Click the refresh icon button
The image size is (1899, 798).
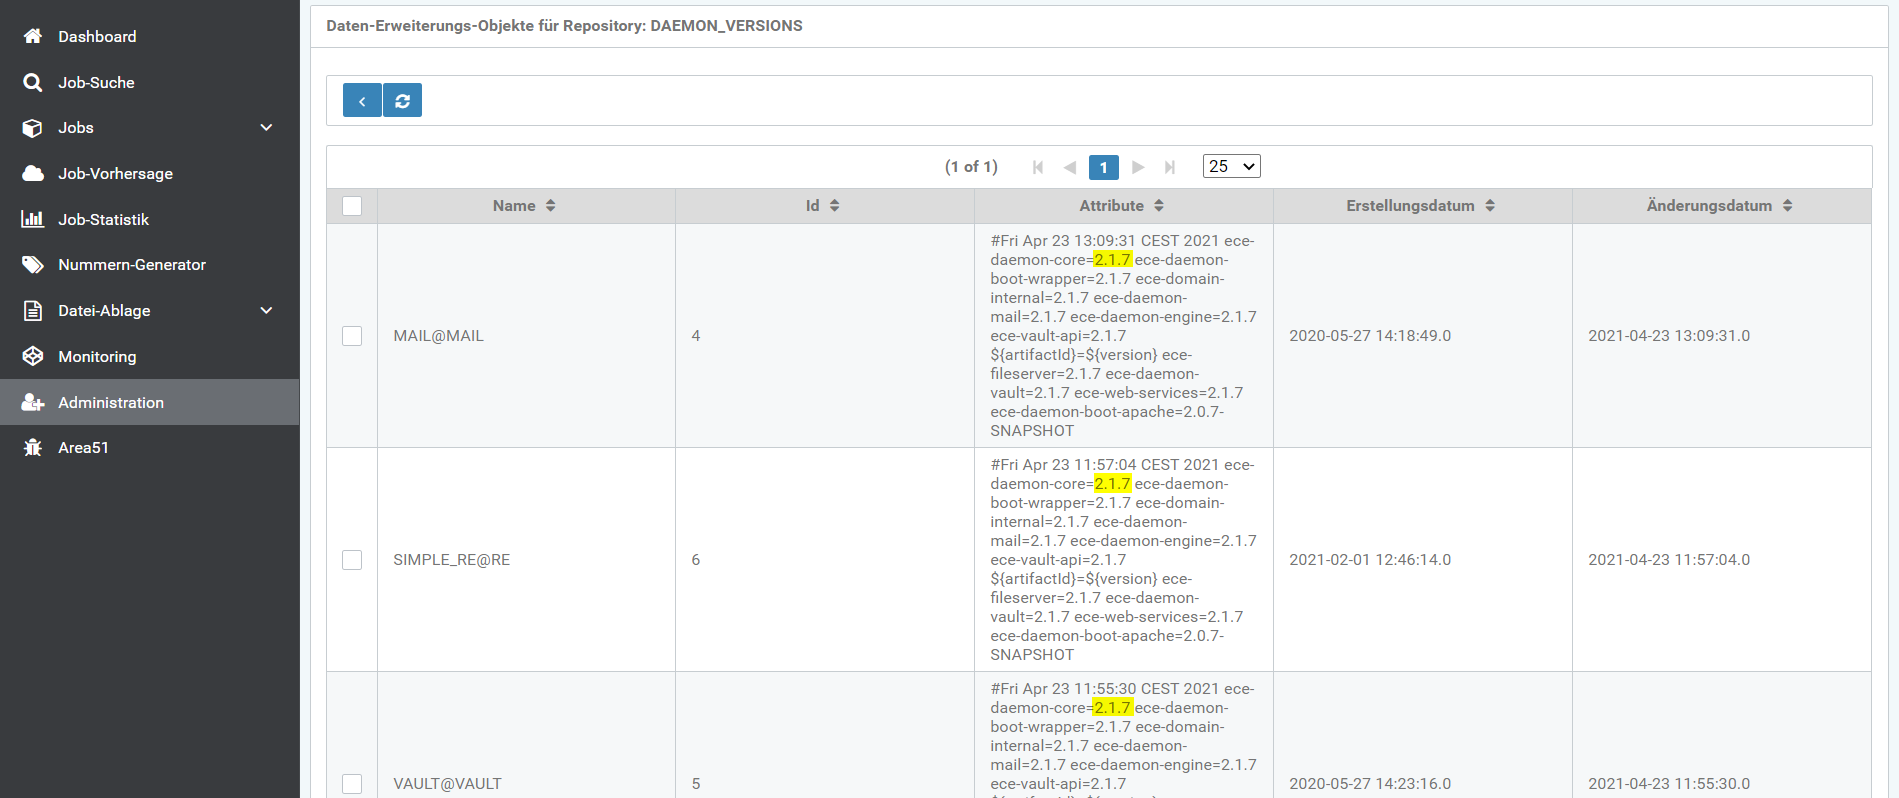403,100
